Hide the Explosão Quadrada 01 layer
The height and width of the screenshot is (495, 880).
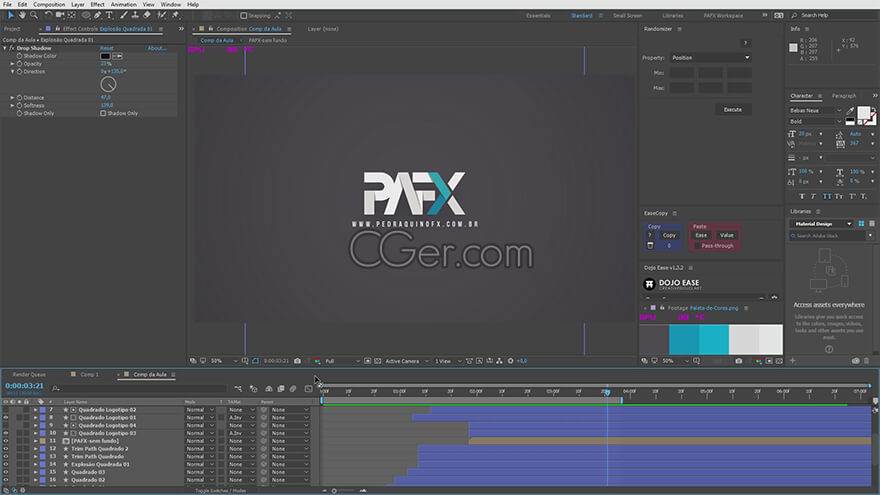pyautogui.click(x=6, y=465)
